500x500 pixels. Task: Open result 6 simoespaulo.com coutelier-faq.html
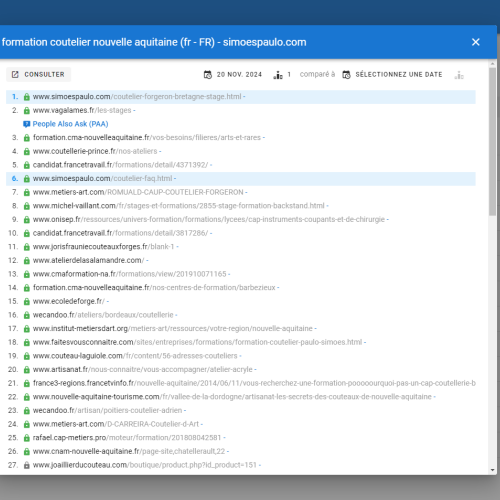pyautogui.click(x=102, y=179)
